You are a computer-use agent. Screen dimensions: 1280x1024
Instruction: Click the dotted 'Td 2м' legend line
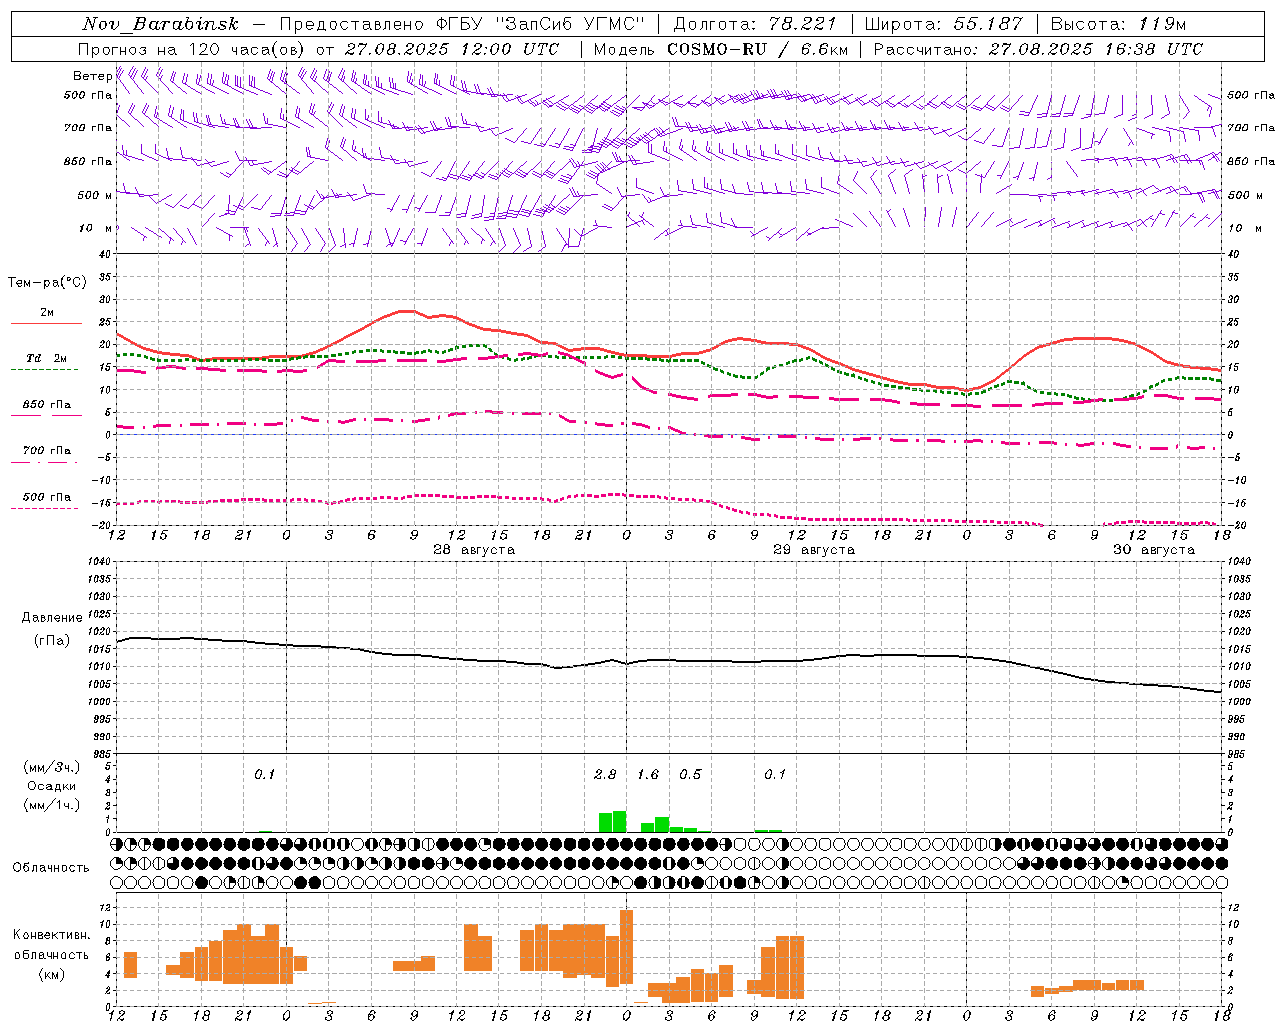point(44,370)
